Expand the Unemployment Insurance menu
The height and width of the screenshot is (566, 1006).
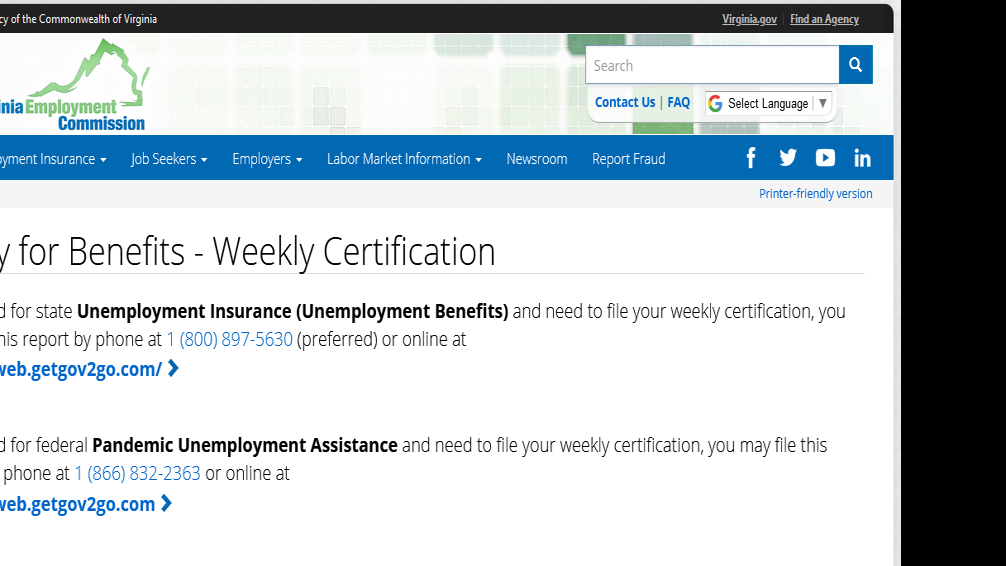point(53,159)
